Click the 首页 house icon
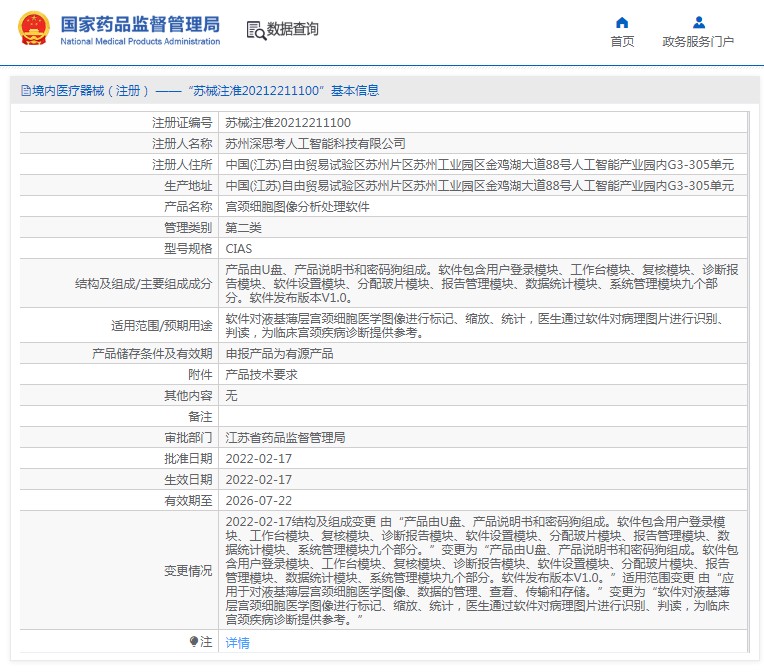This screenshot has width=764, height=672. coord(622,22)
